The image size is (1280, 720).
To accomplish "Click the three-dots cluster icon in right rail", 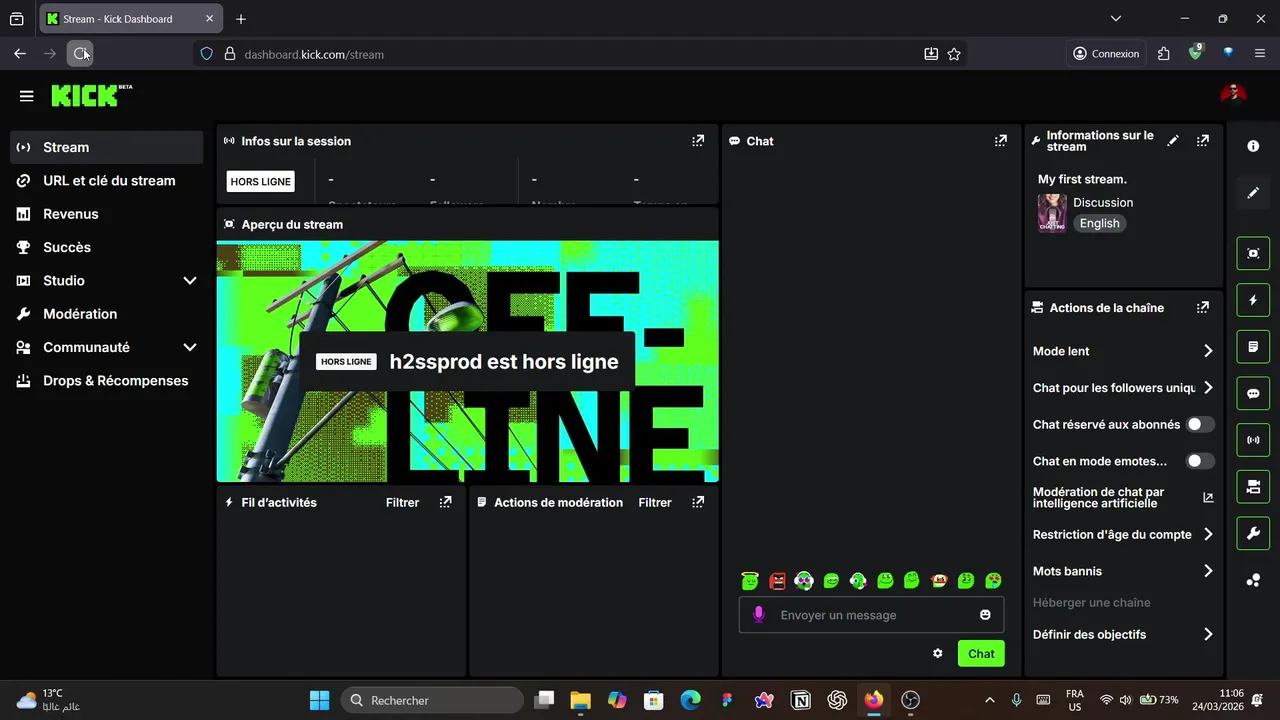I will [x=1253, y=580].
